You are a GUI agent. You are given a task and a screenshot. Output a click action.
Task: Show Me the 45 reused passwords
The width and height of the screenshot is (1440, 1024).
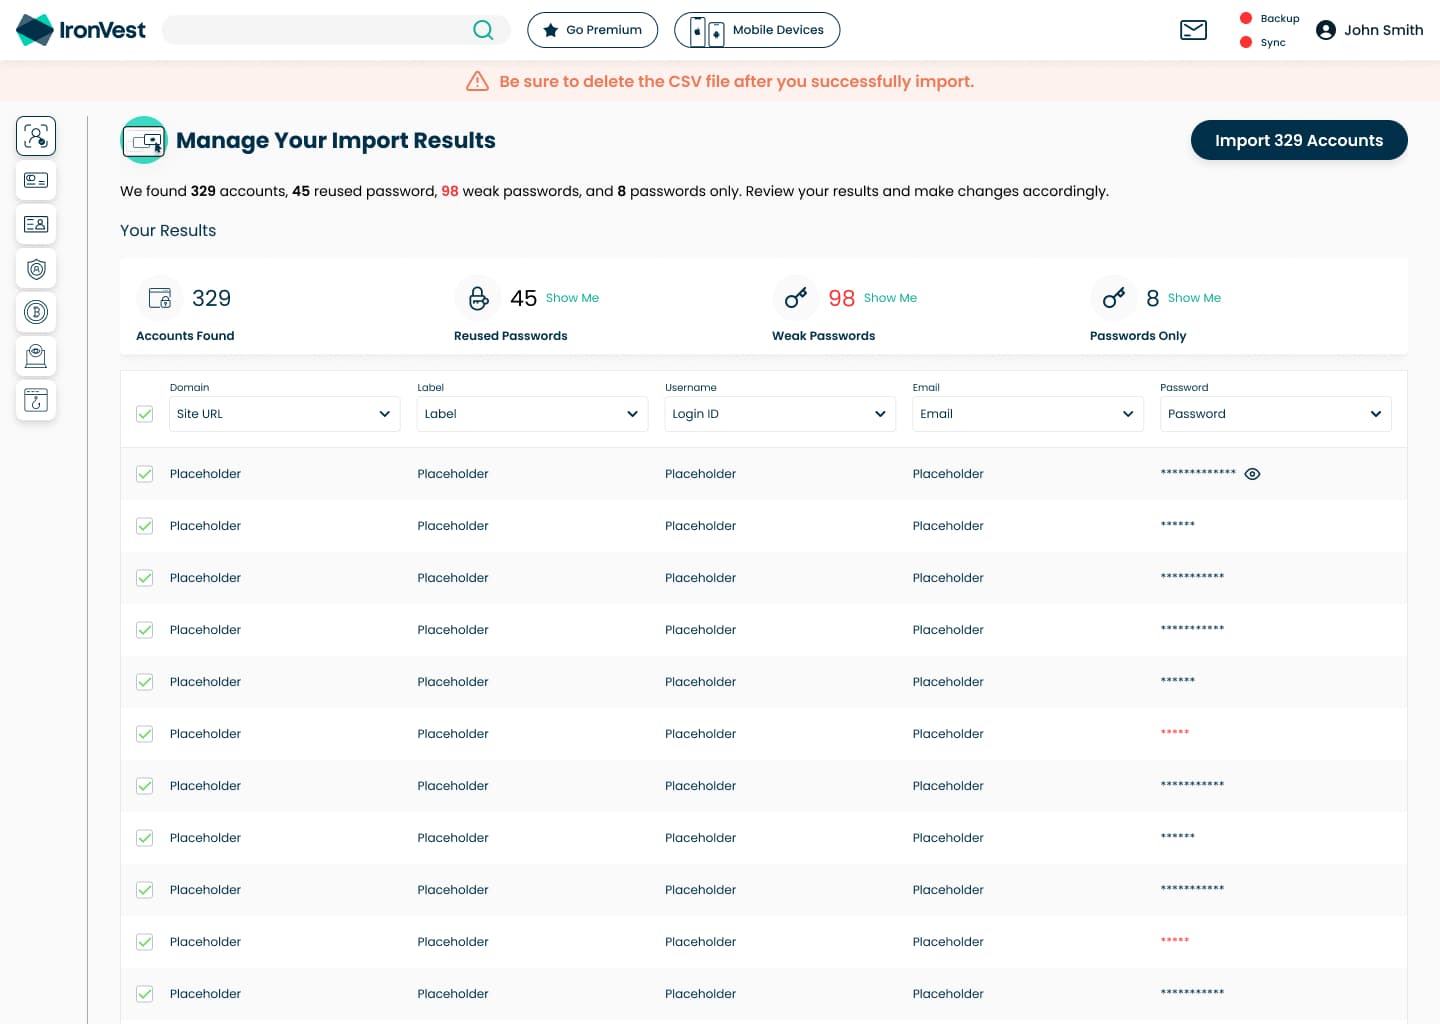pyautogui.click(x=572, y=298)
